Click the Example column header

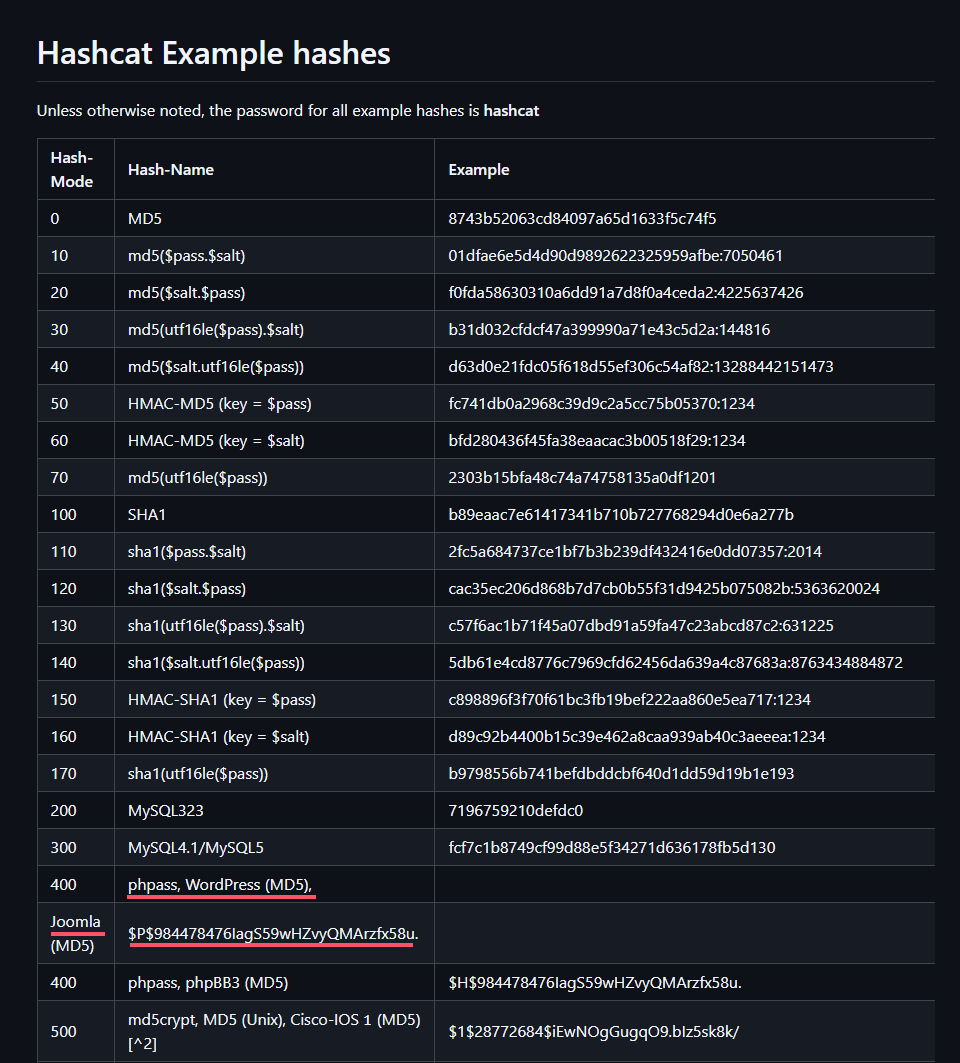(478, 170)
